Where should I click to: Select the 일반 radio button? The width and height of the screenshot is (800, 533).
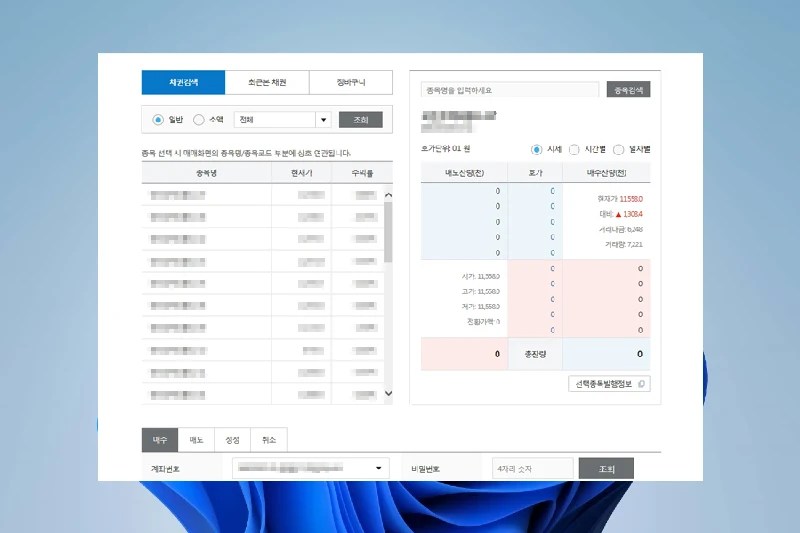(x=158, y=120)
